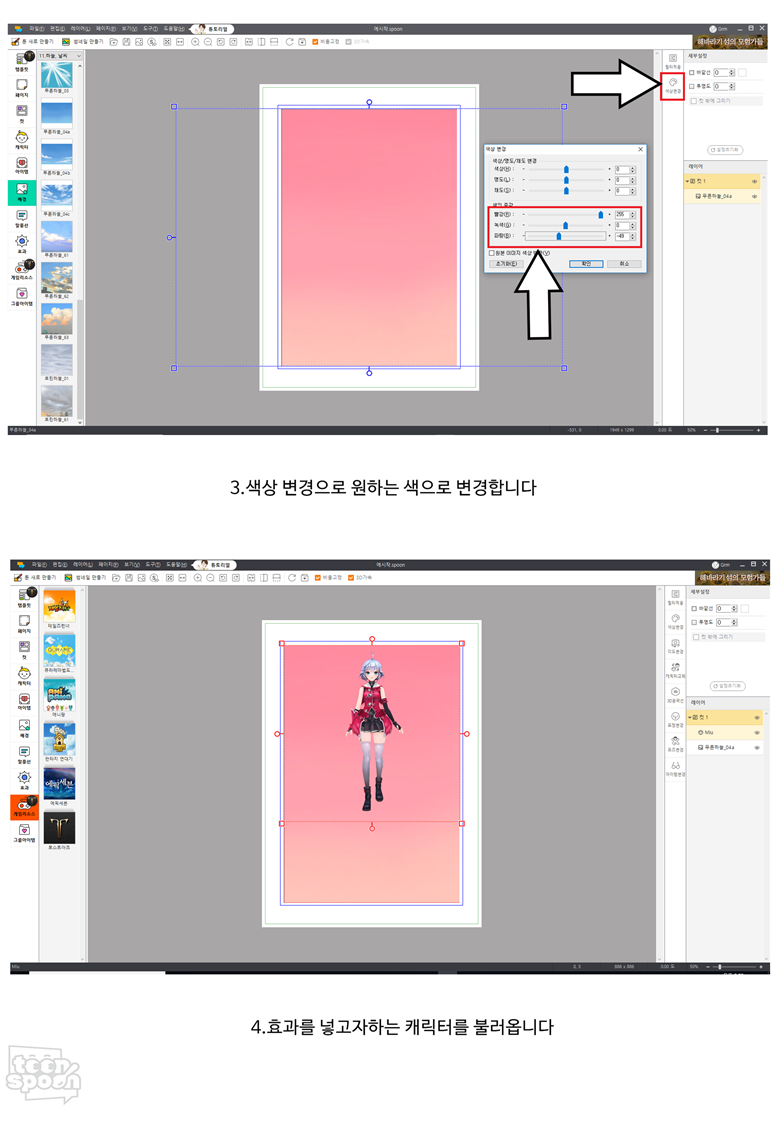Toggle 비율고정 checkbox in step 3 toolbar

click(x=315, y=42)
